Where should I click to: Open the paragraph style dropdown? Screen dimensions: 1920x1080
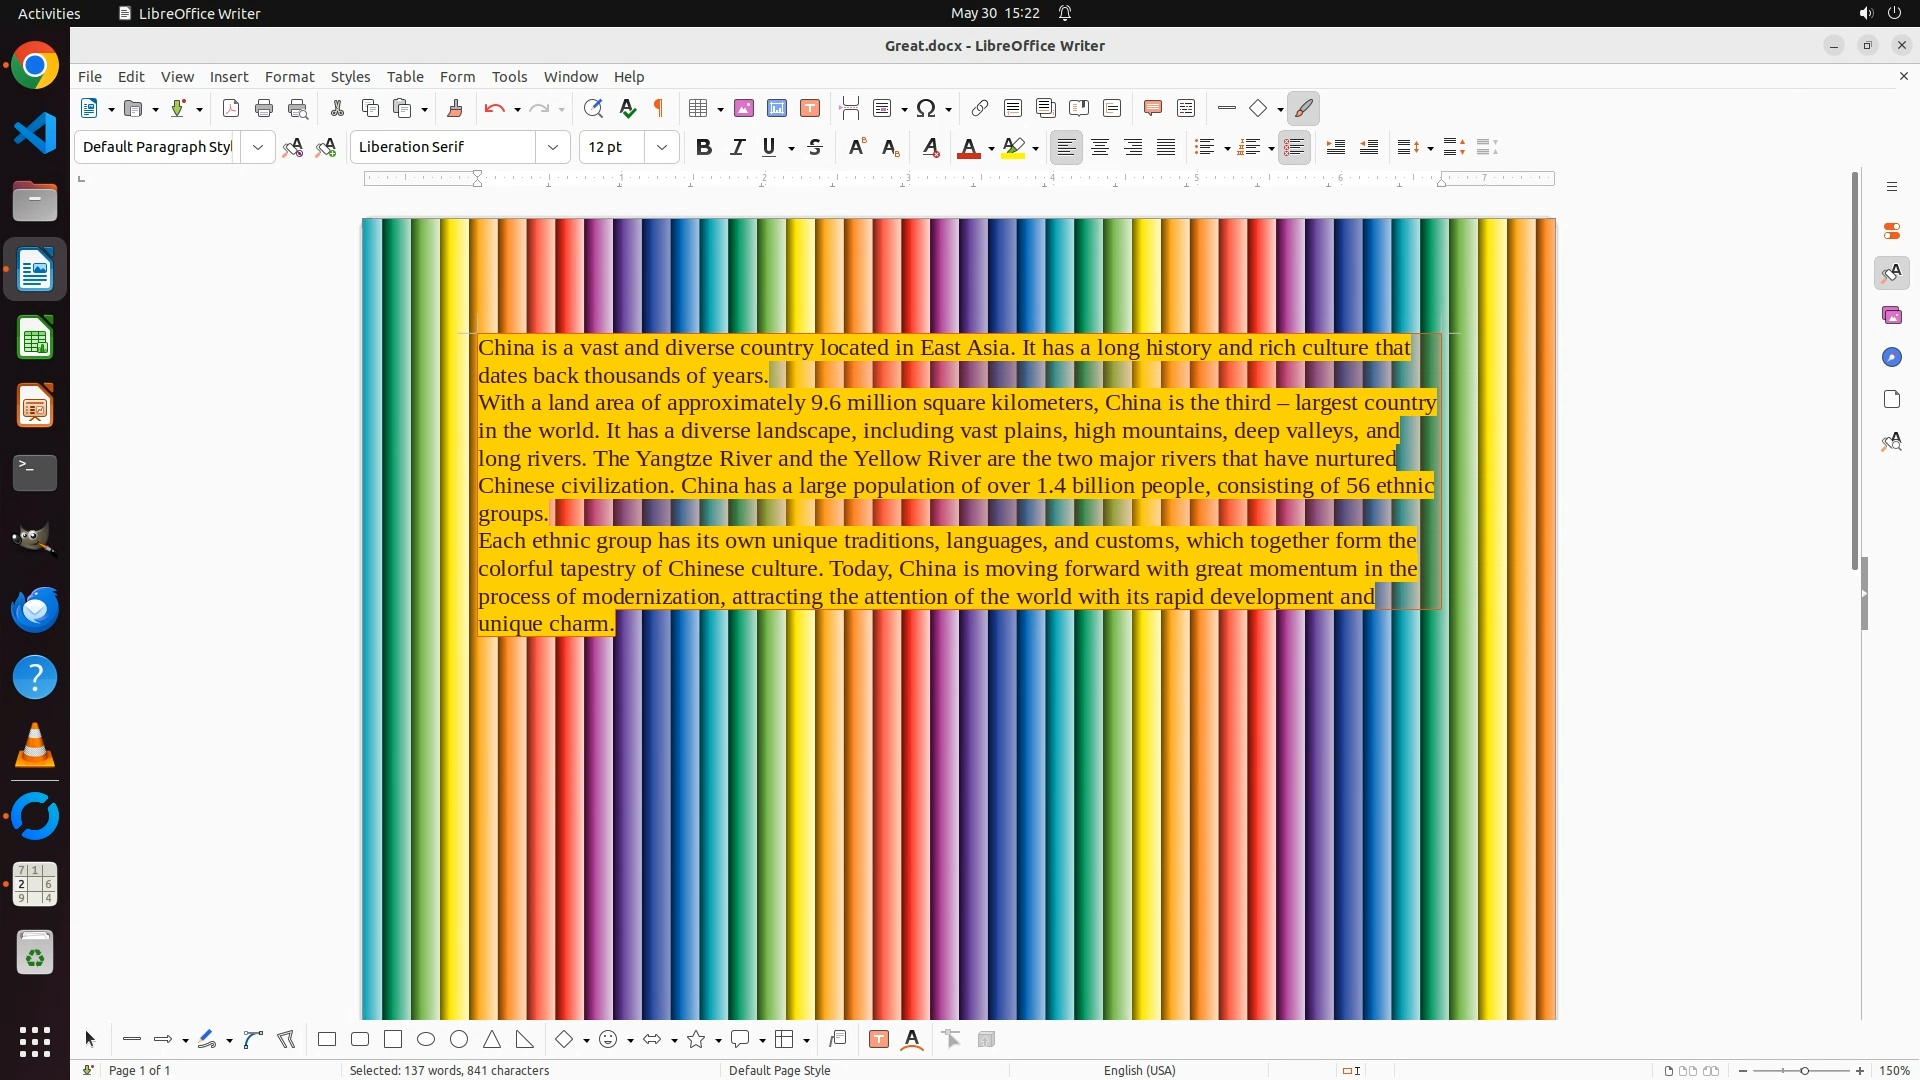258,147
